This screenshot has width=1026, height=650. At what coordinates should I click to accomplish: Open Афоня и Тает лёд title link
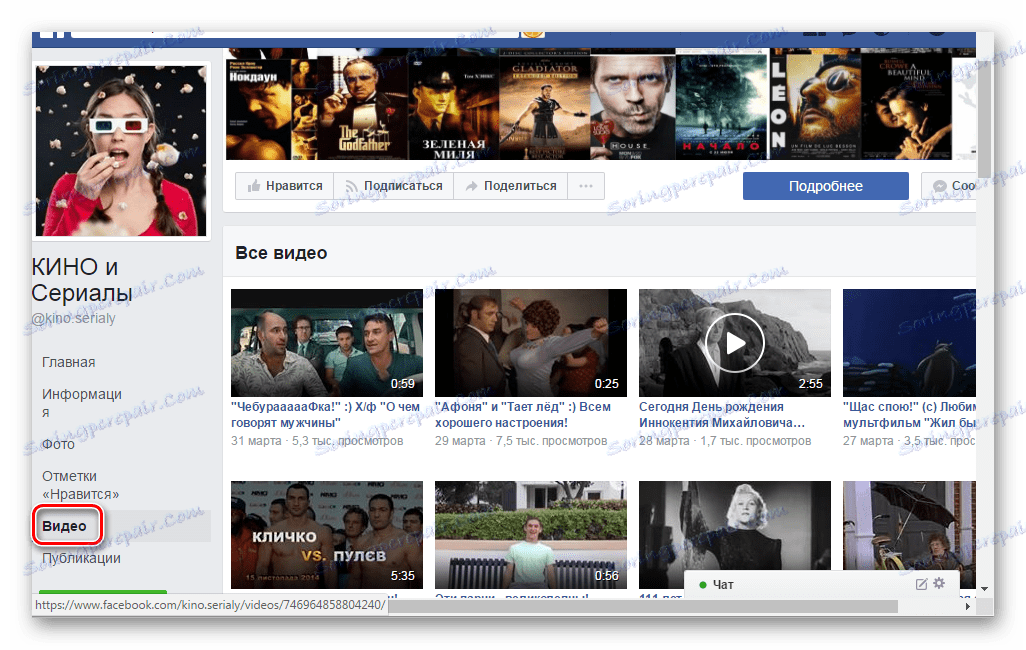coord(523,415)
